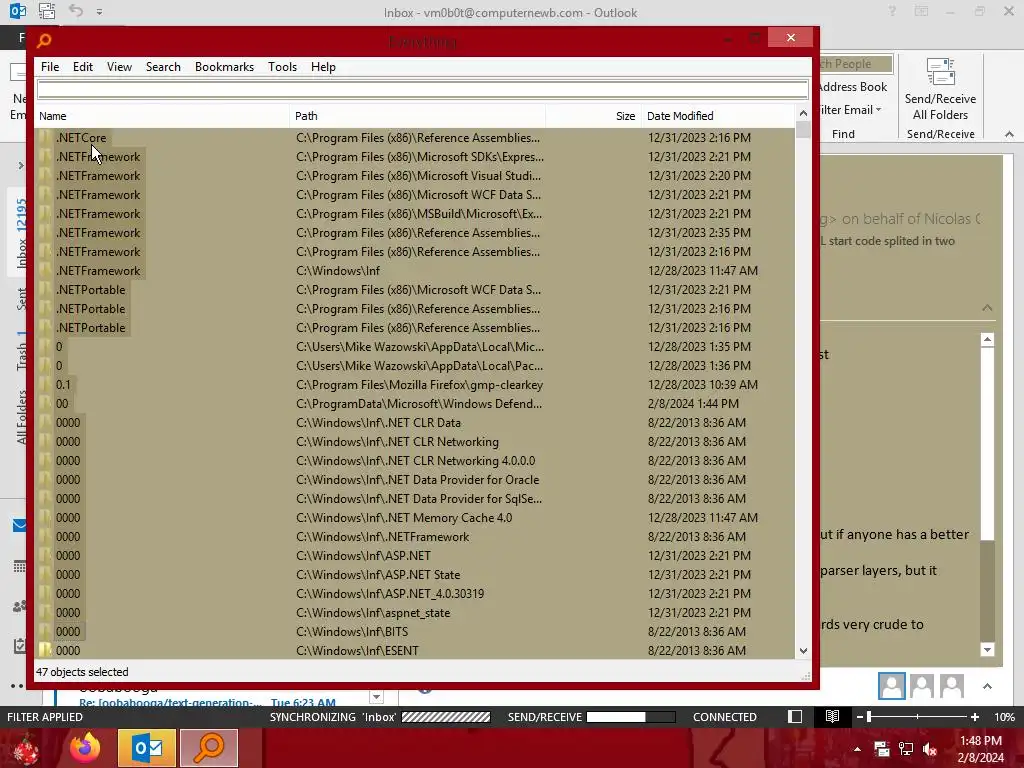
Task: Select path C:\Windows\Inf\BITS
Action: (x=352, y=632)
